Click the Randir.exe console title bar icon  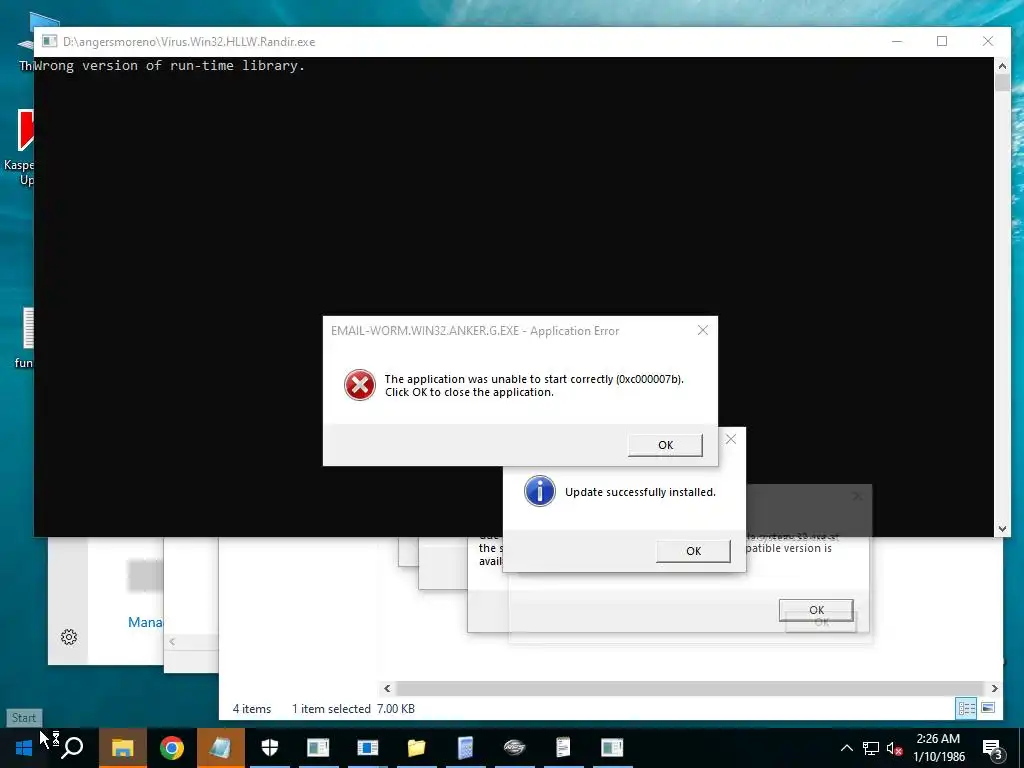point(49,41)
